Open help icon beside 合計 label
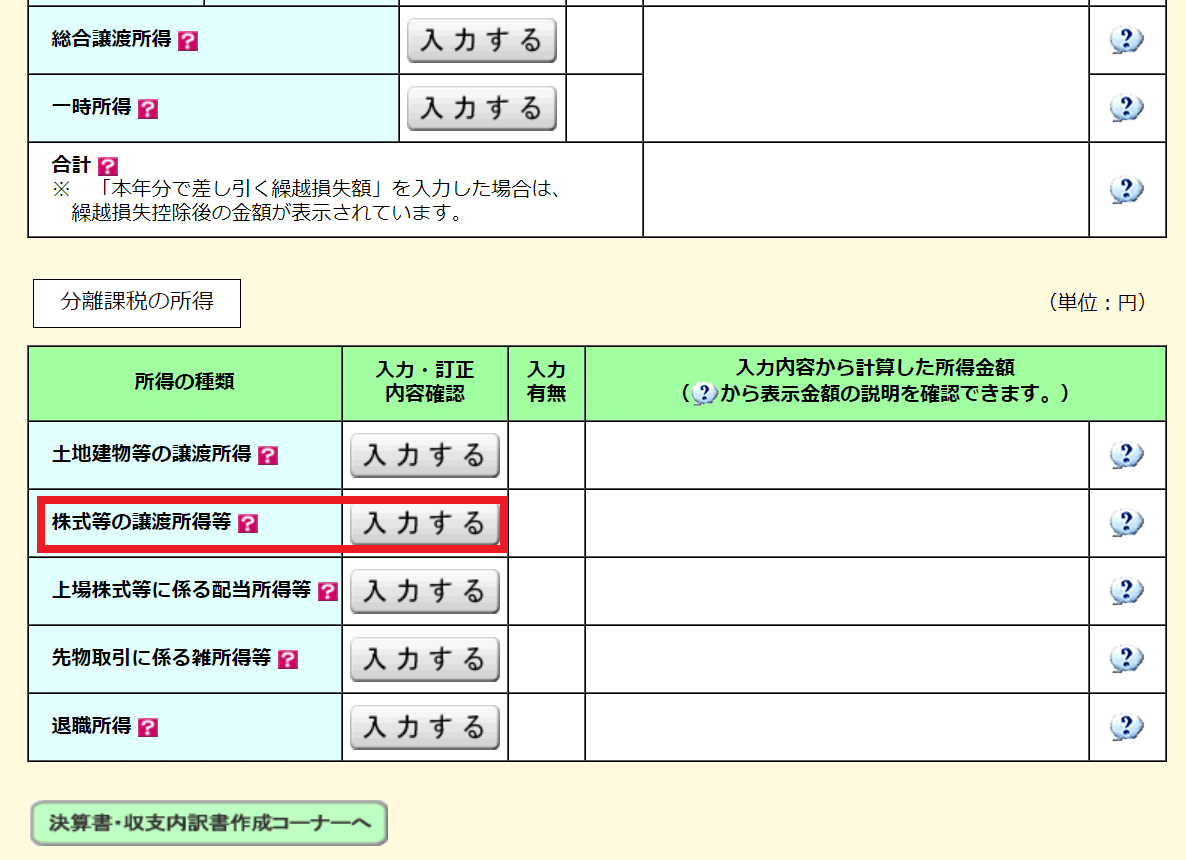Screen dimensions: 1186x860 tap(107, 164)
